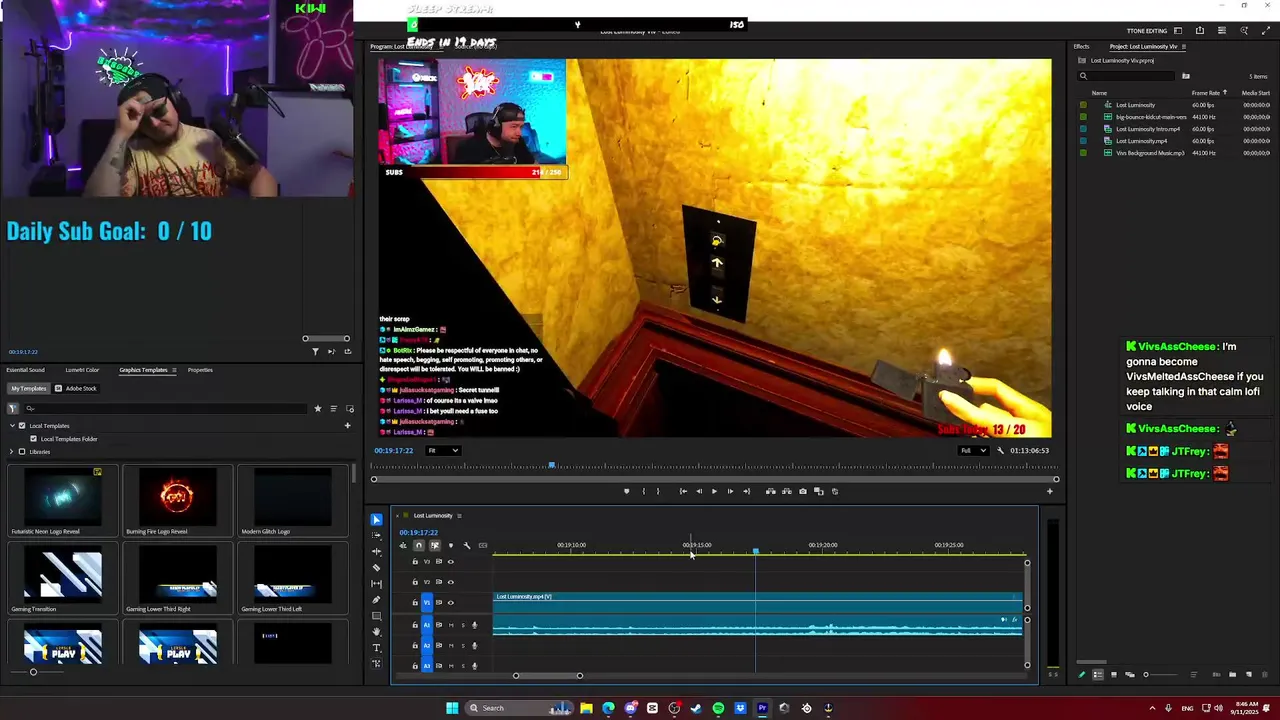
Task: Activate the Hand tool
Action: pyautogui.click(x=376, y=631)
